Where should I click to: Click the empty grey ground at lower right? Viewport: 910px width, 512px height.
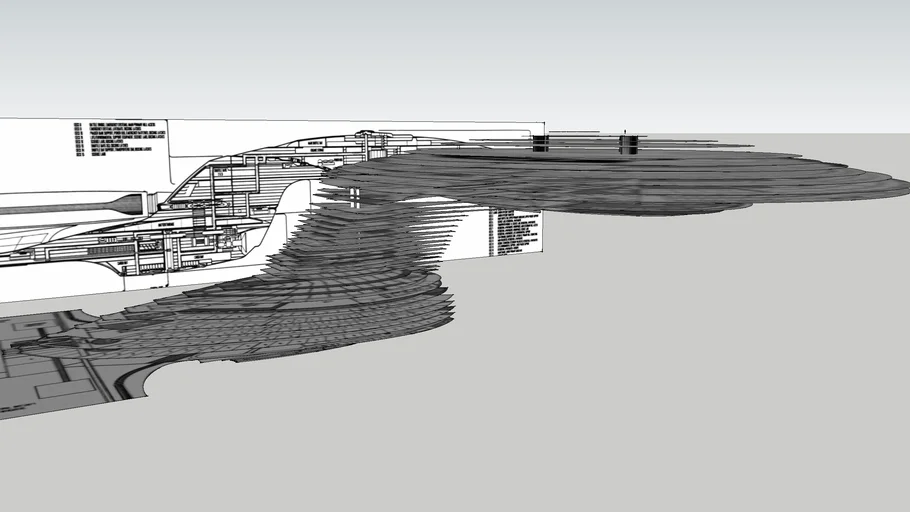[700, 400]
